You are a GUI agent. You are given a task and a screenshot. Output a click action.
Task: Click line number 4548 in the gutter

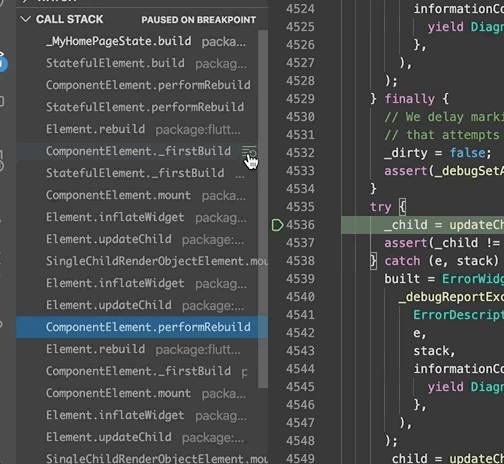coord(300,441)
